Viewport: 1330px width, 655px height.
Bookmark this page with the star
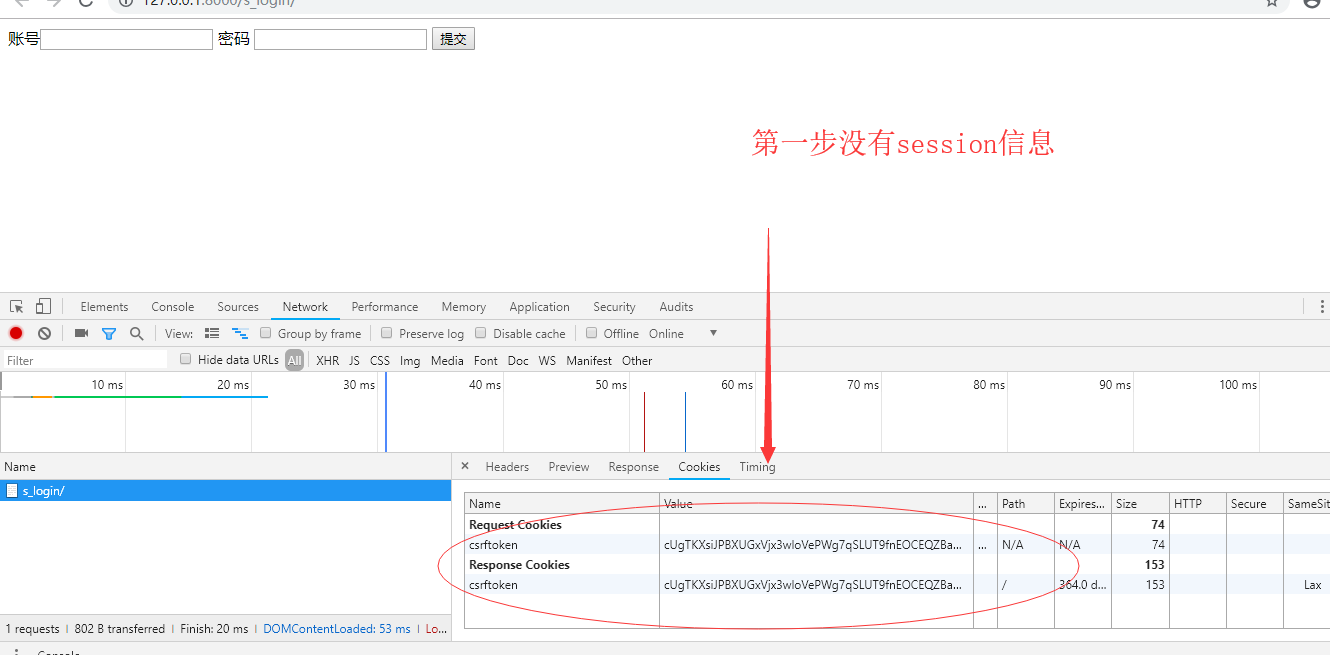1272,3
